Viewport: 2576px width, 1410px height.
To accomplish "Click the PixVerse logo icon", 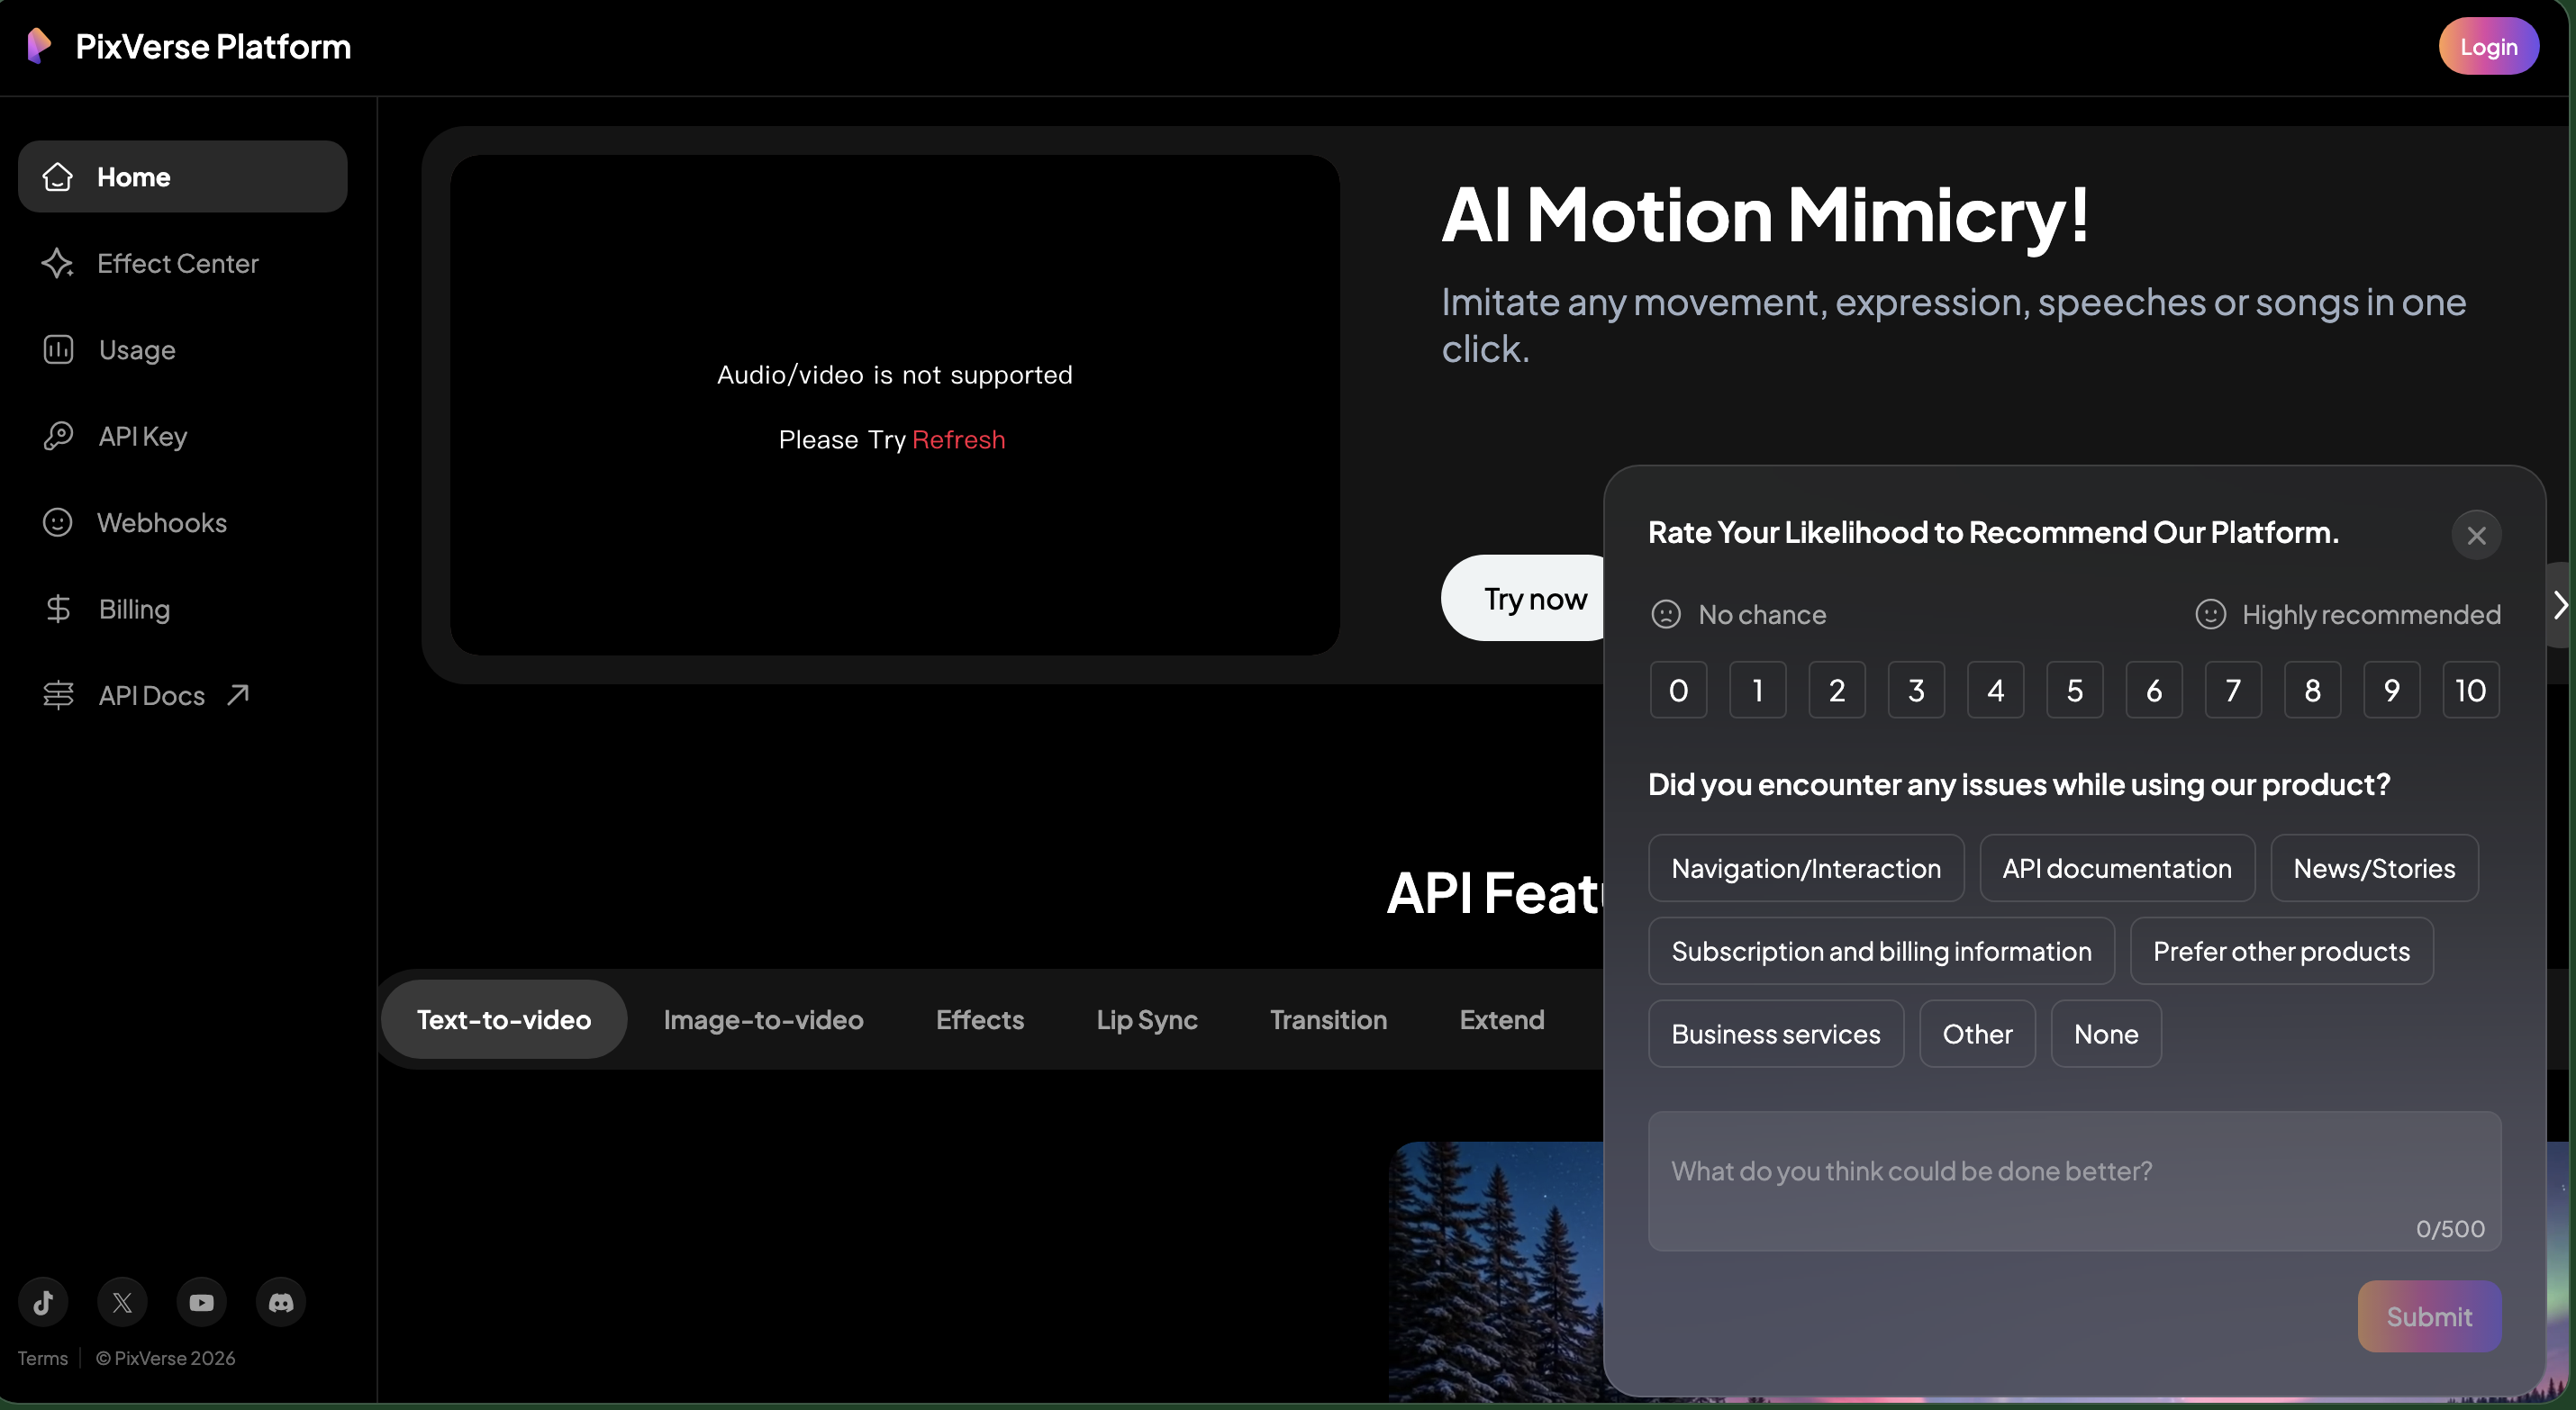I will (38, 46).
